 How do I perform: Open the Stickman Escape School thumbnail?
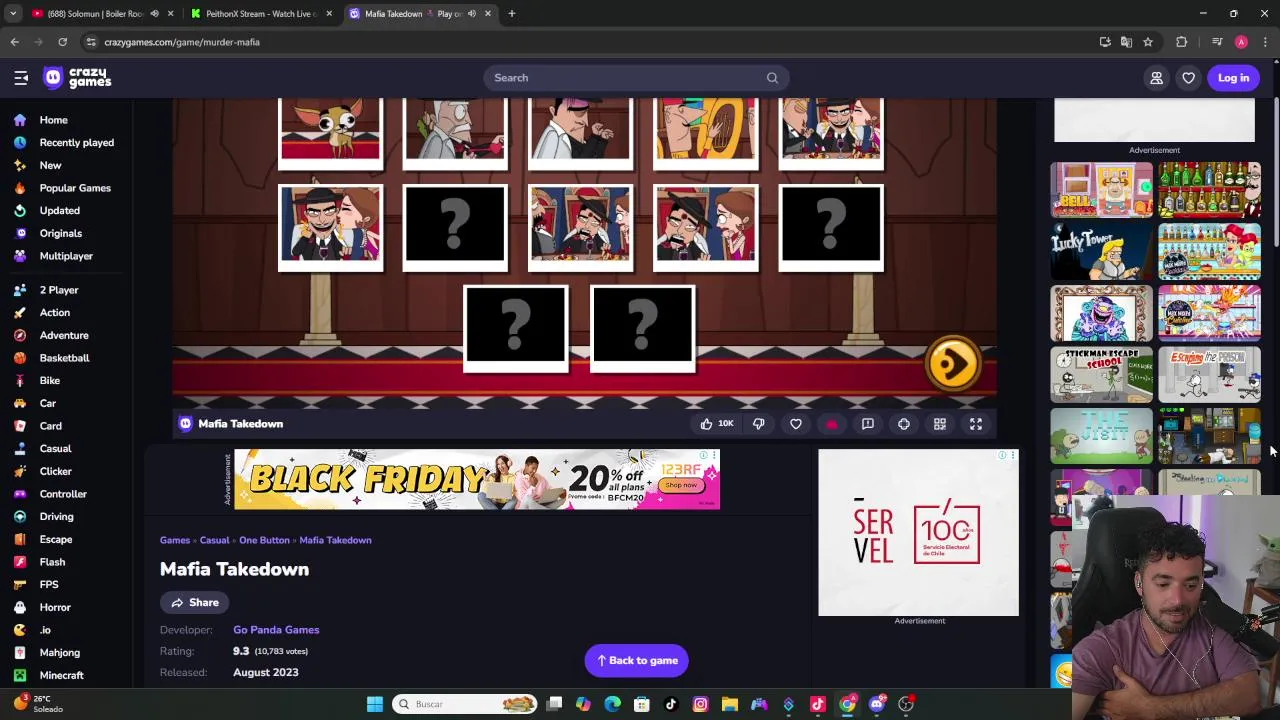[1101, 374]
